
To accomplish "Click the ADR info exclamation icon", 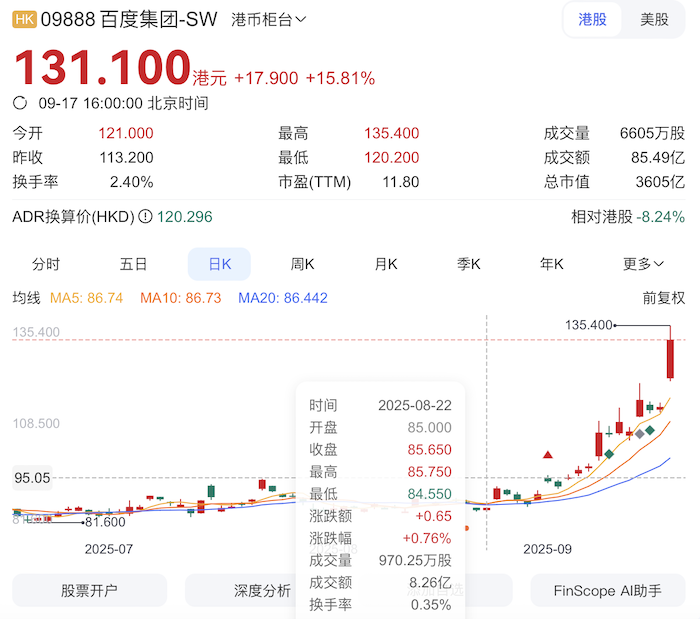I will click(x=145, y=216).
